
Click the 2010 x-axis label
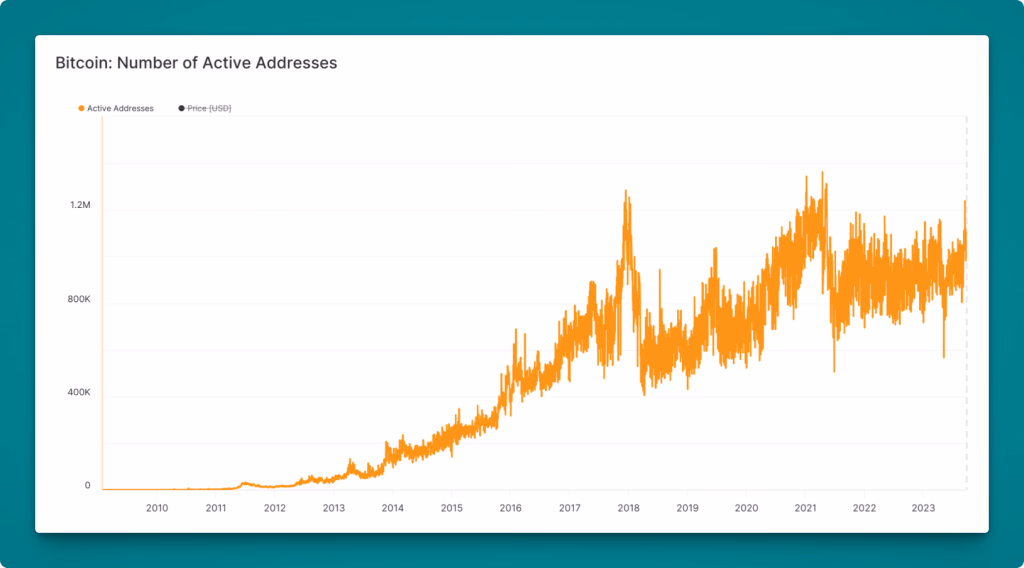click(x=157, y=508)
